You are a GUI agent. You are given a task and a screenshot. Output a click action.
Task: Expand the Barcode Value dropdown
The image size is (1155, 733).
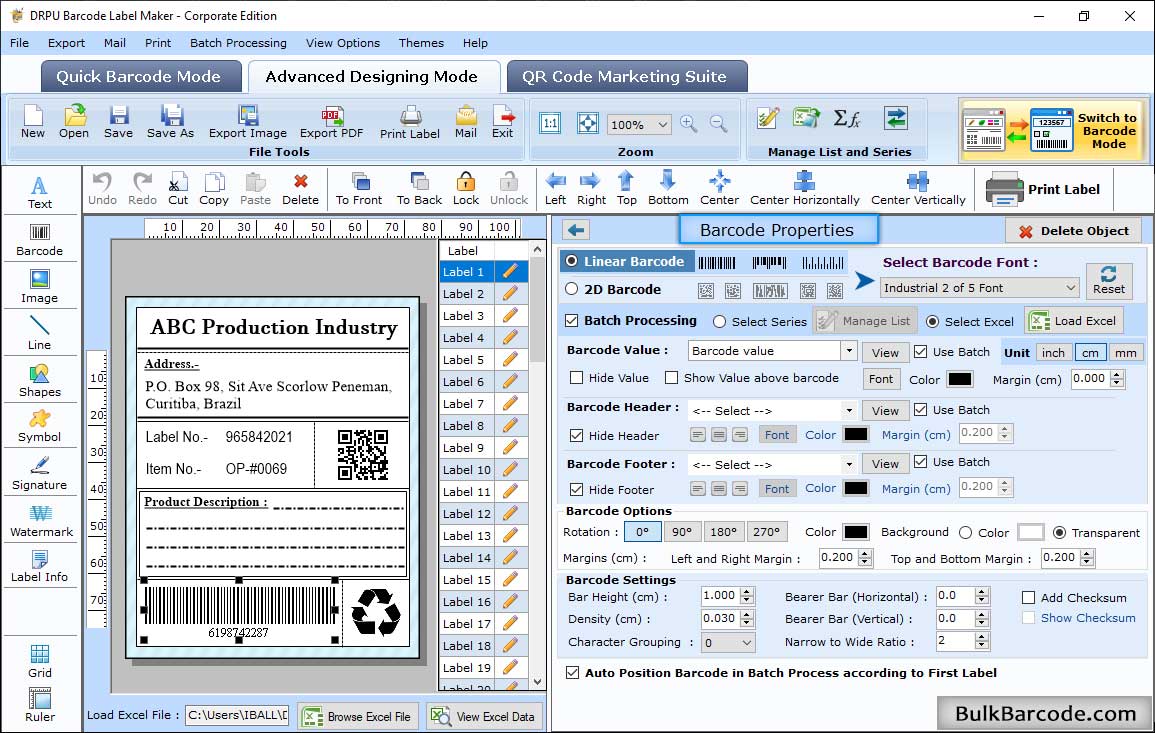(x=849, y=351)
